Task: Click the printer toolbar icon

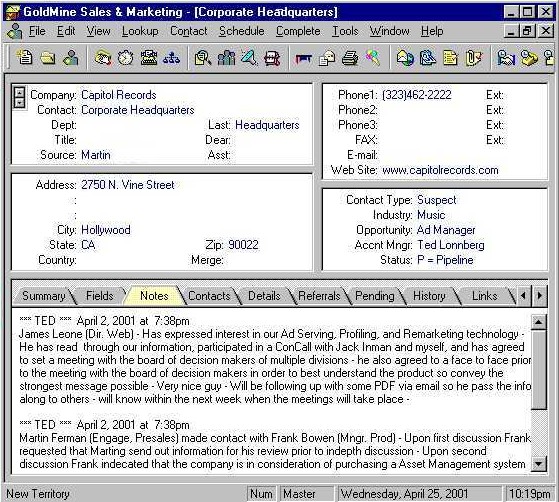Action: [x=350, y=57]
